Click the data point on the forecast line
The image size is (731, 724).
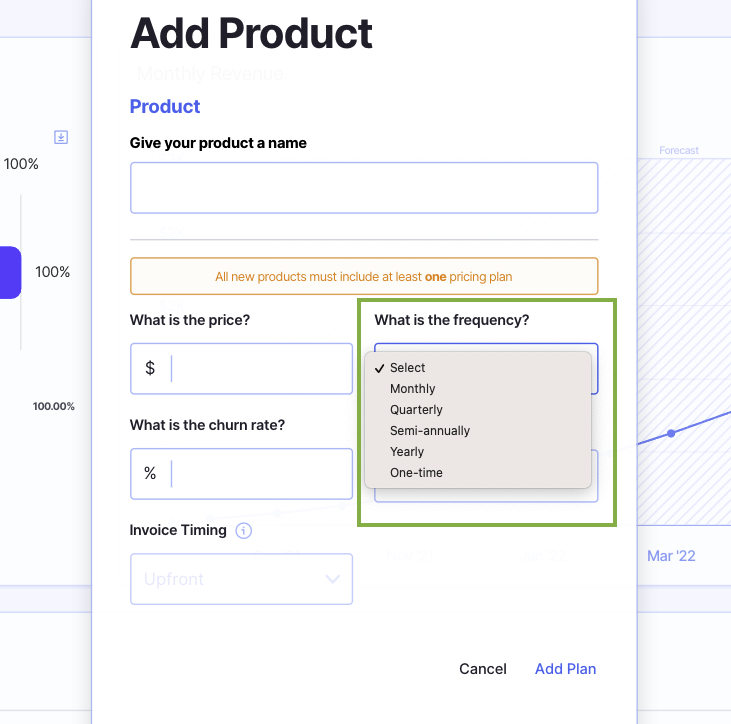pyautogui.click(x=671, y=433)
